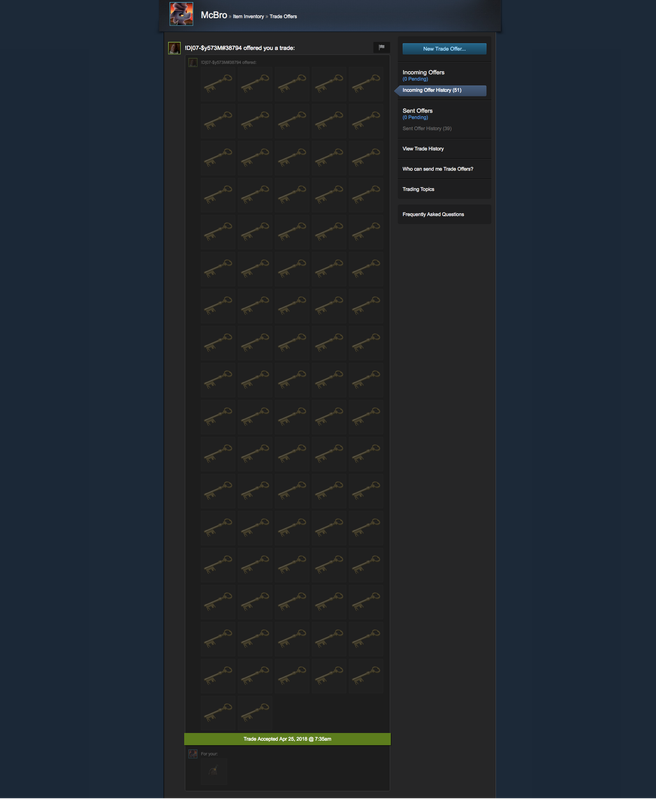656x800 pixels.
Task: Select the first key in the final two-key row
Action: click(218, 713)
